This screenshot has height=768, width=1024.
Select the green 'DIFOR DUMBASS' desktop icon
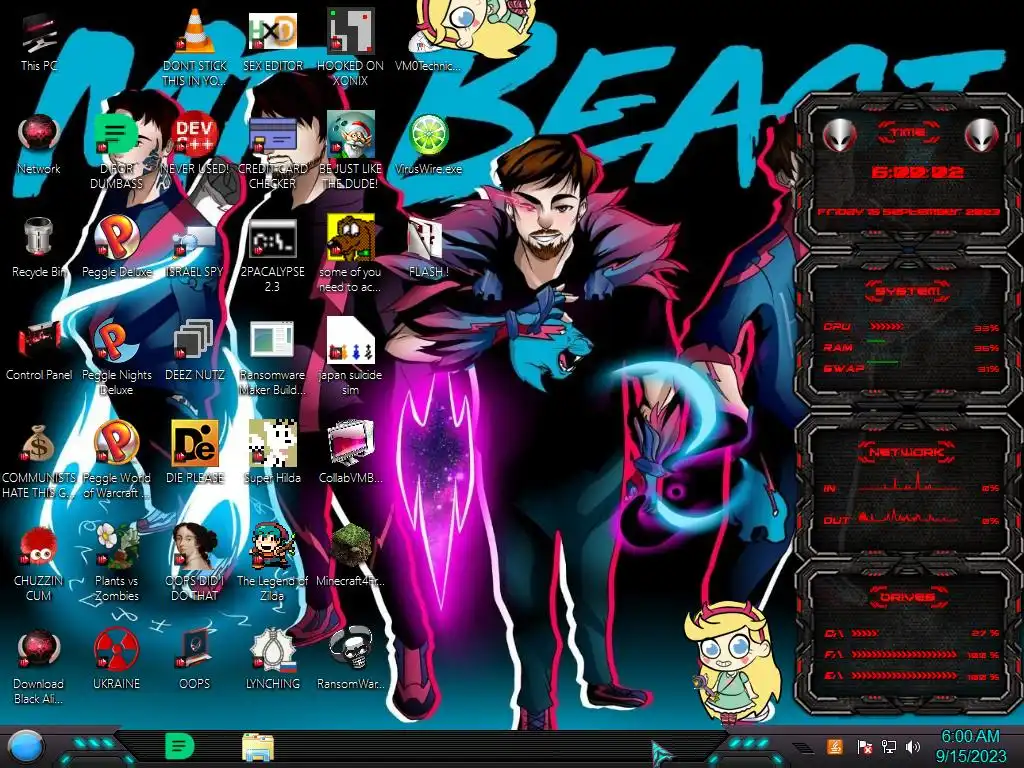click(x=116, y=152)
